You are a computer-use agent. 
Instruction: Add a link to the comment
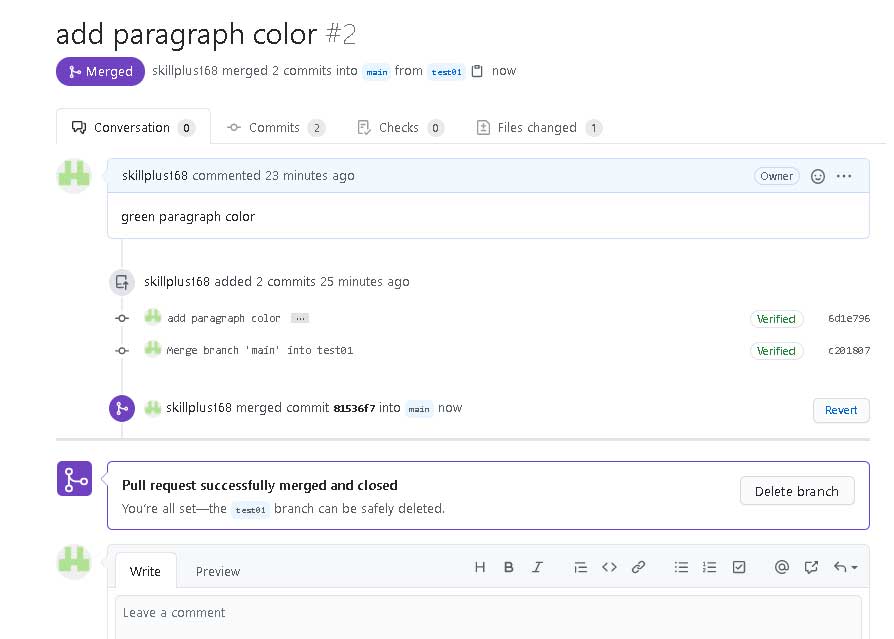[638, 567]
